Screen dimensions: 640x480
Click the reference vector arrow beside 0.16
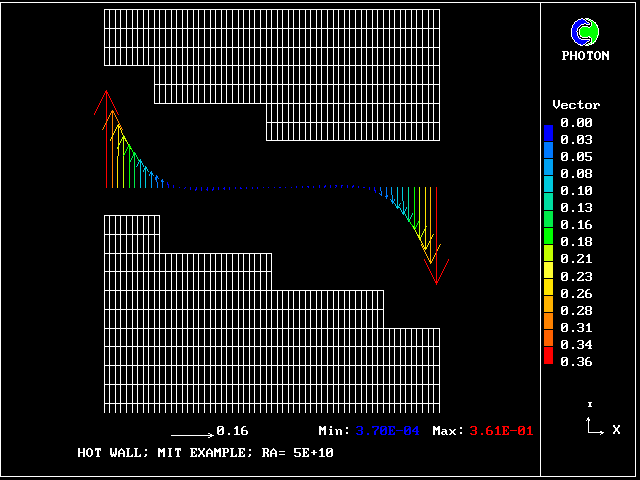click(192, 434)
